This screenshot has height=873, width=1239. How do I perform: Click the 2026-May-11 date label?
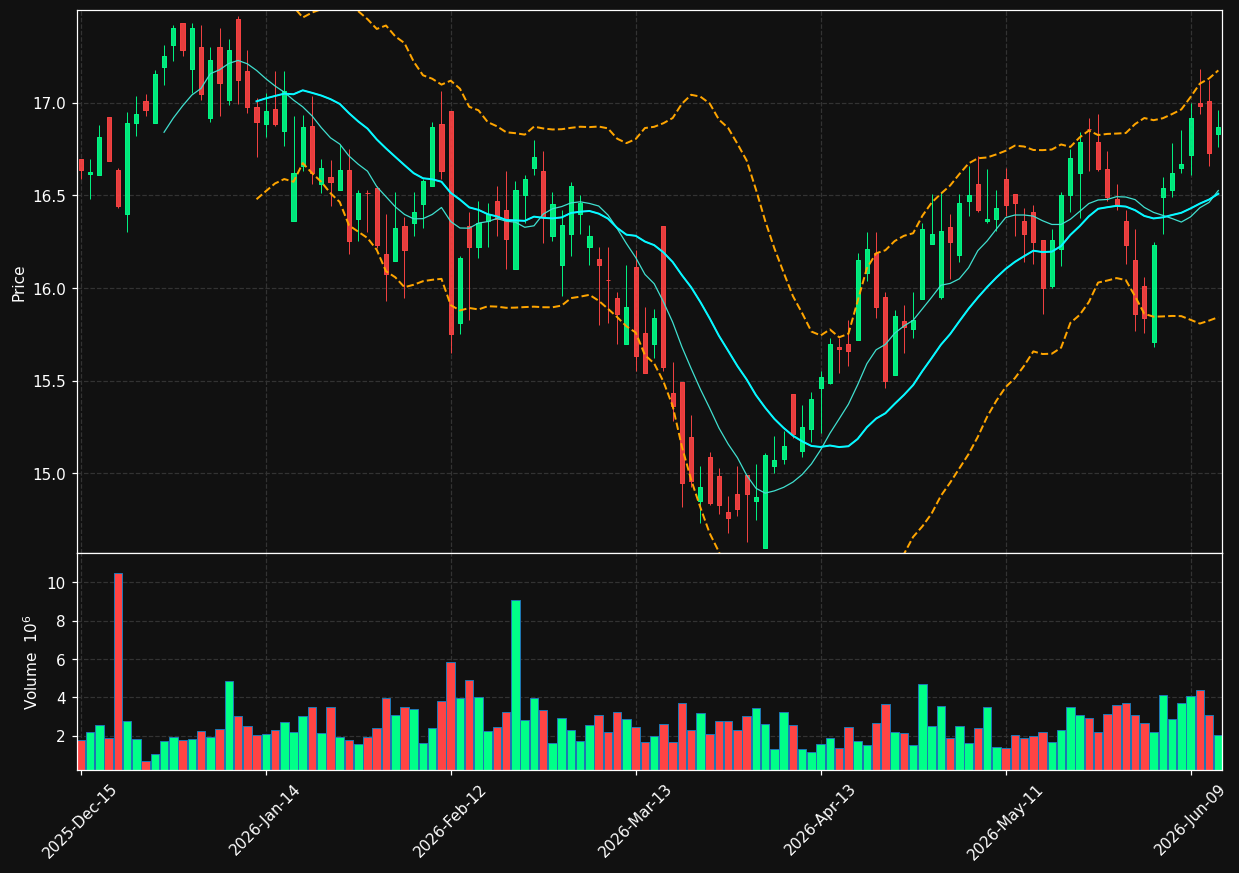click(1004, 821)
